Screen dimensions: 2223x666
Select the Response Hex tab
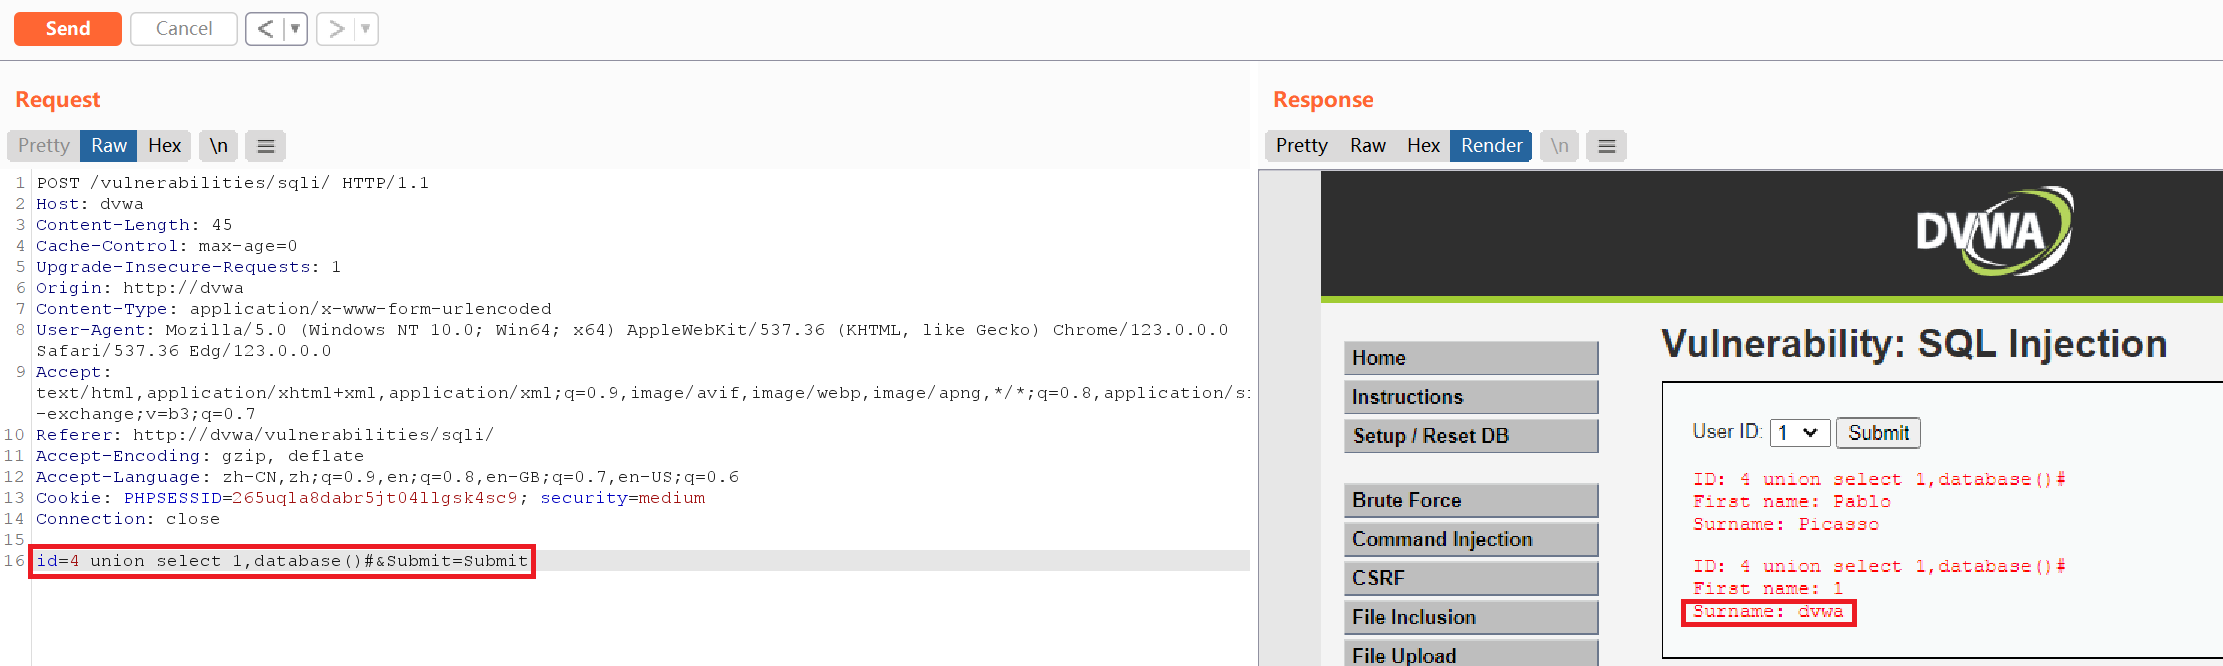pos(1423,146)
